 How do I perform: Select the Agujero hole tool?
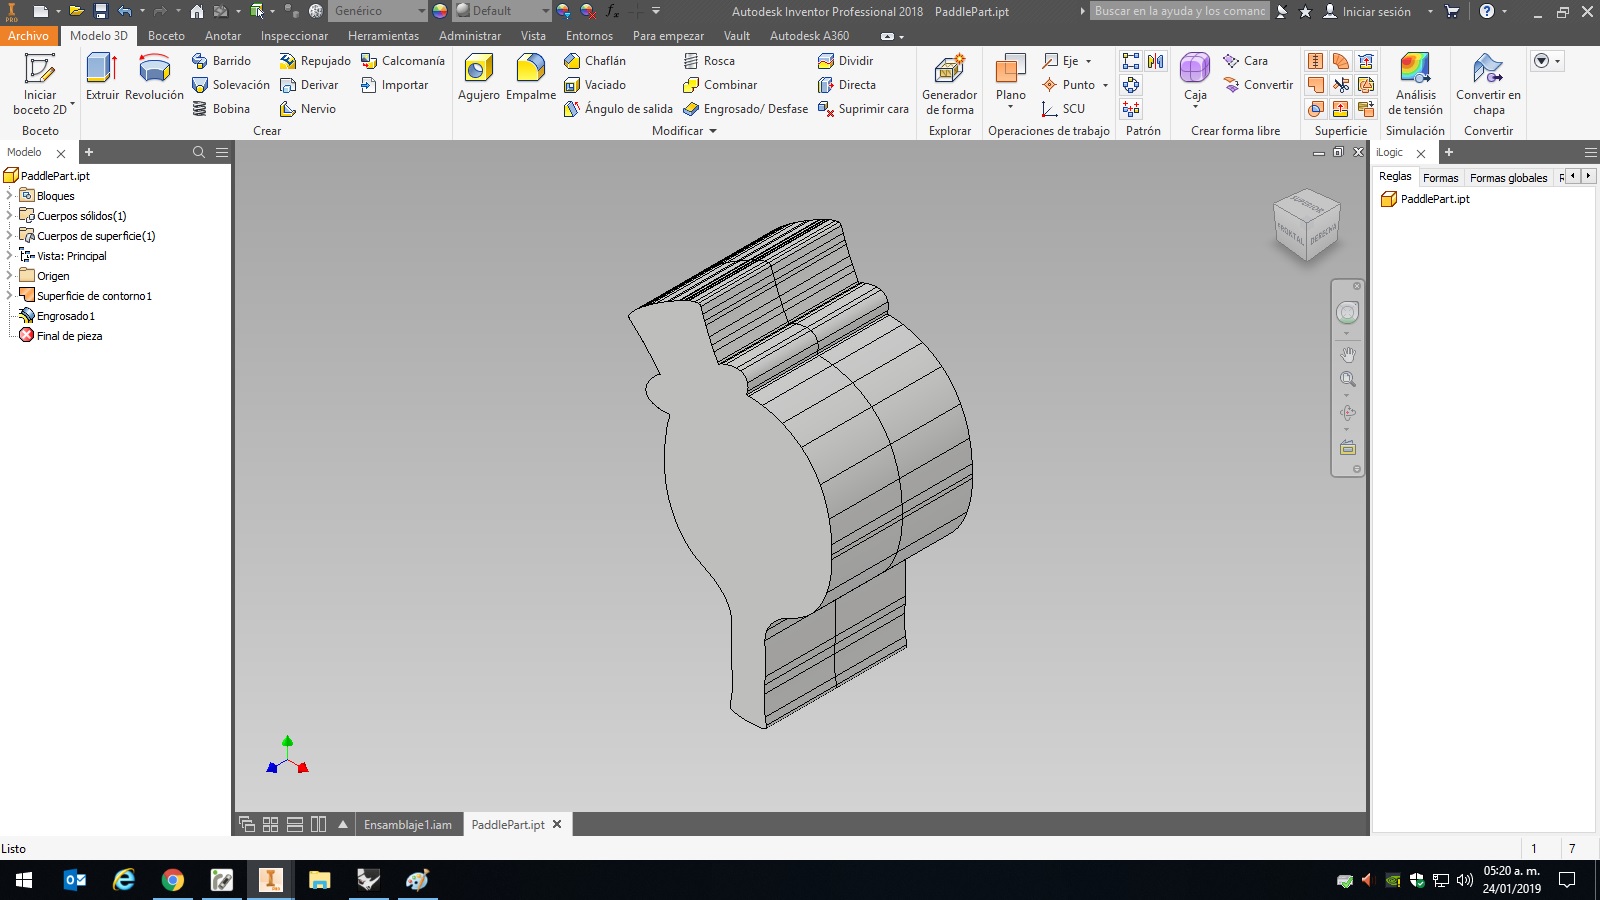tap(478, 78)
